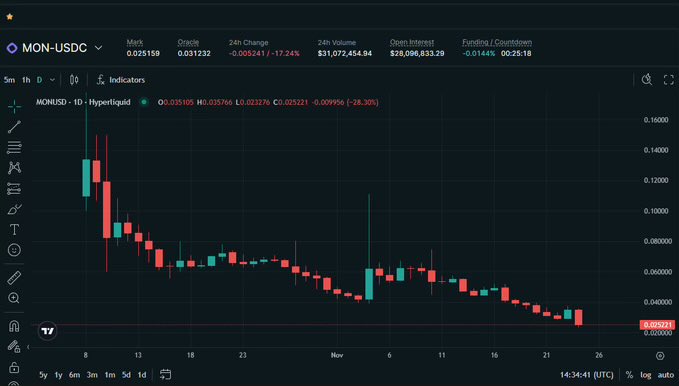Set chart range to 1d
This screenshot has height=386, width=679.
tap(142, 375)
